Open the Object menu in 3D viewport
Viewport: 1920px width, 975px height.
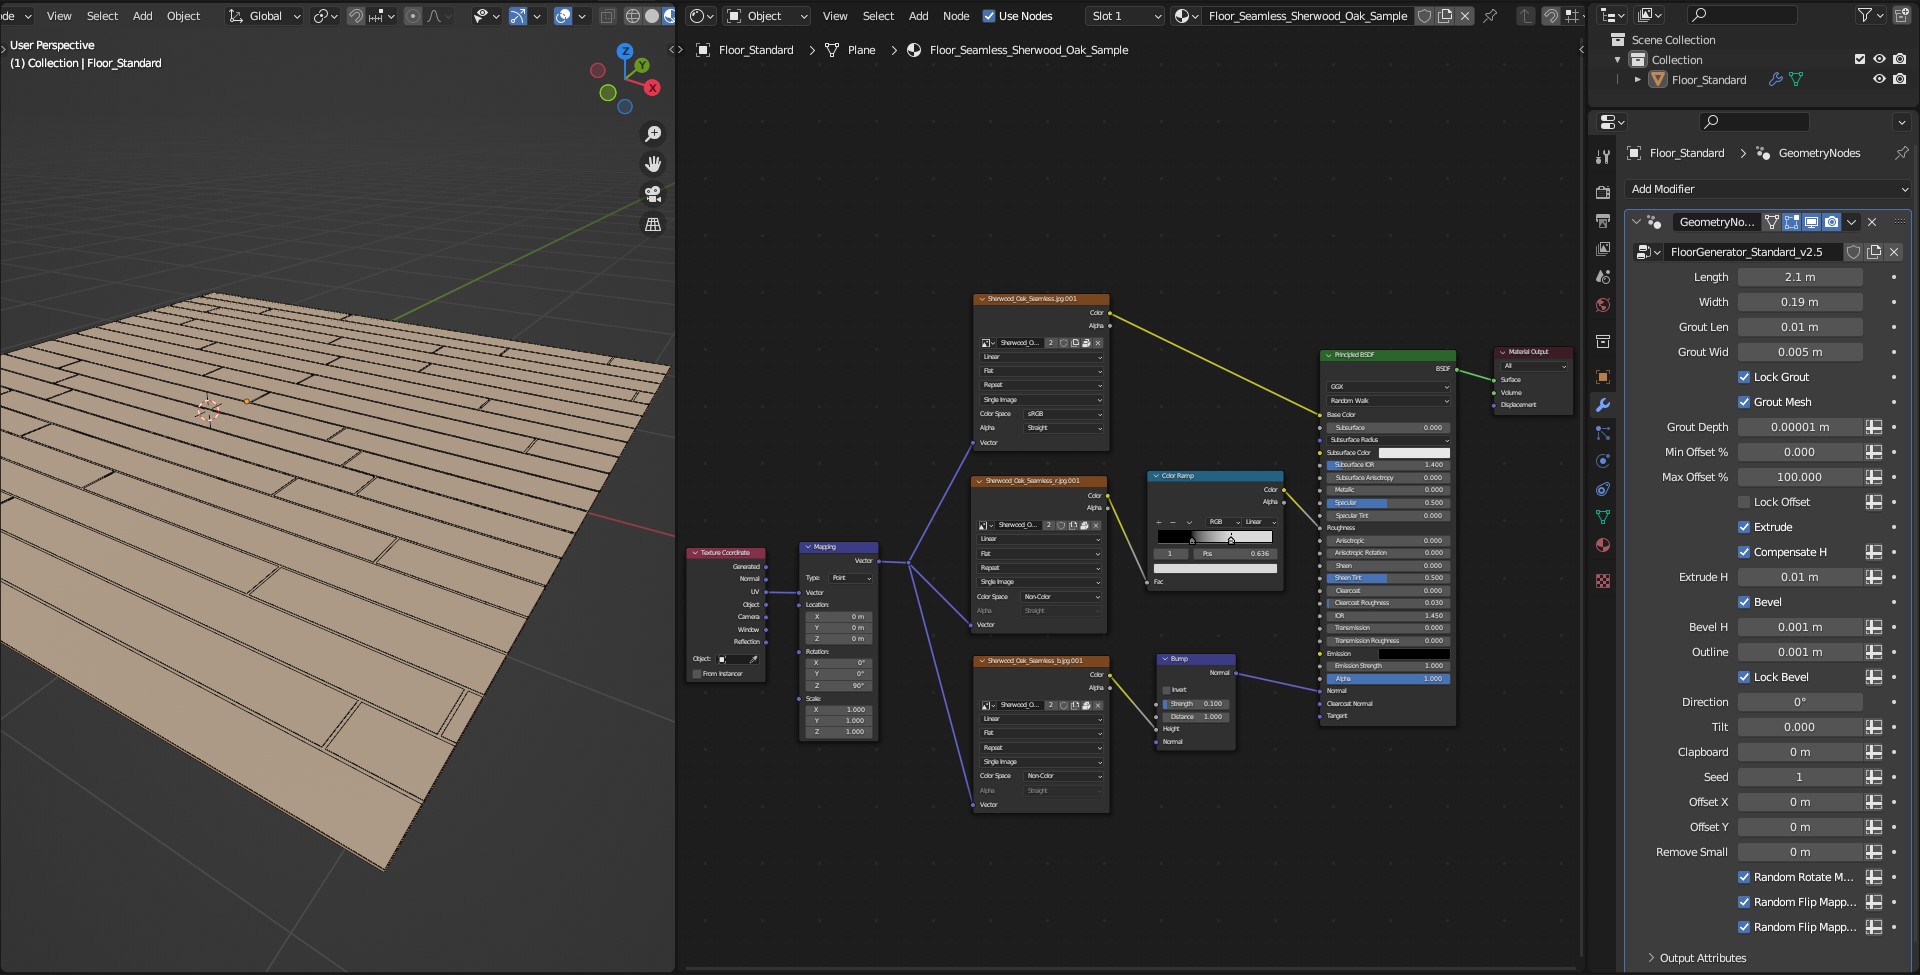(183, 16)
